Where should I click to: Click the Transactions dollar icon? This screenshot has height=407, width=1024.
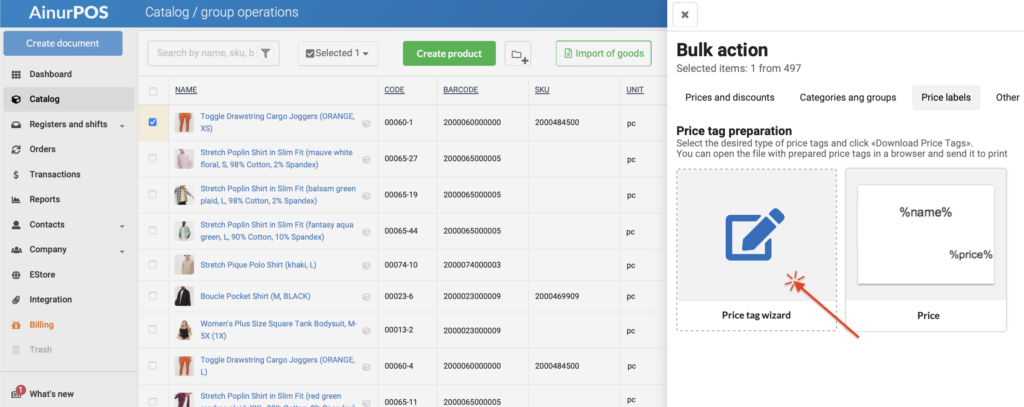pos(16,174)
